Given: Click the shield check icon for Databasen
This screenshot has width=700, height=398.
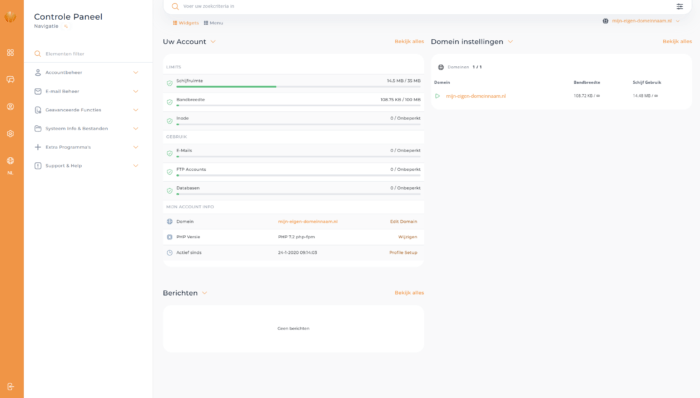Looking at the screenshot, I should click(170, 191).
